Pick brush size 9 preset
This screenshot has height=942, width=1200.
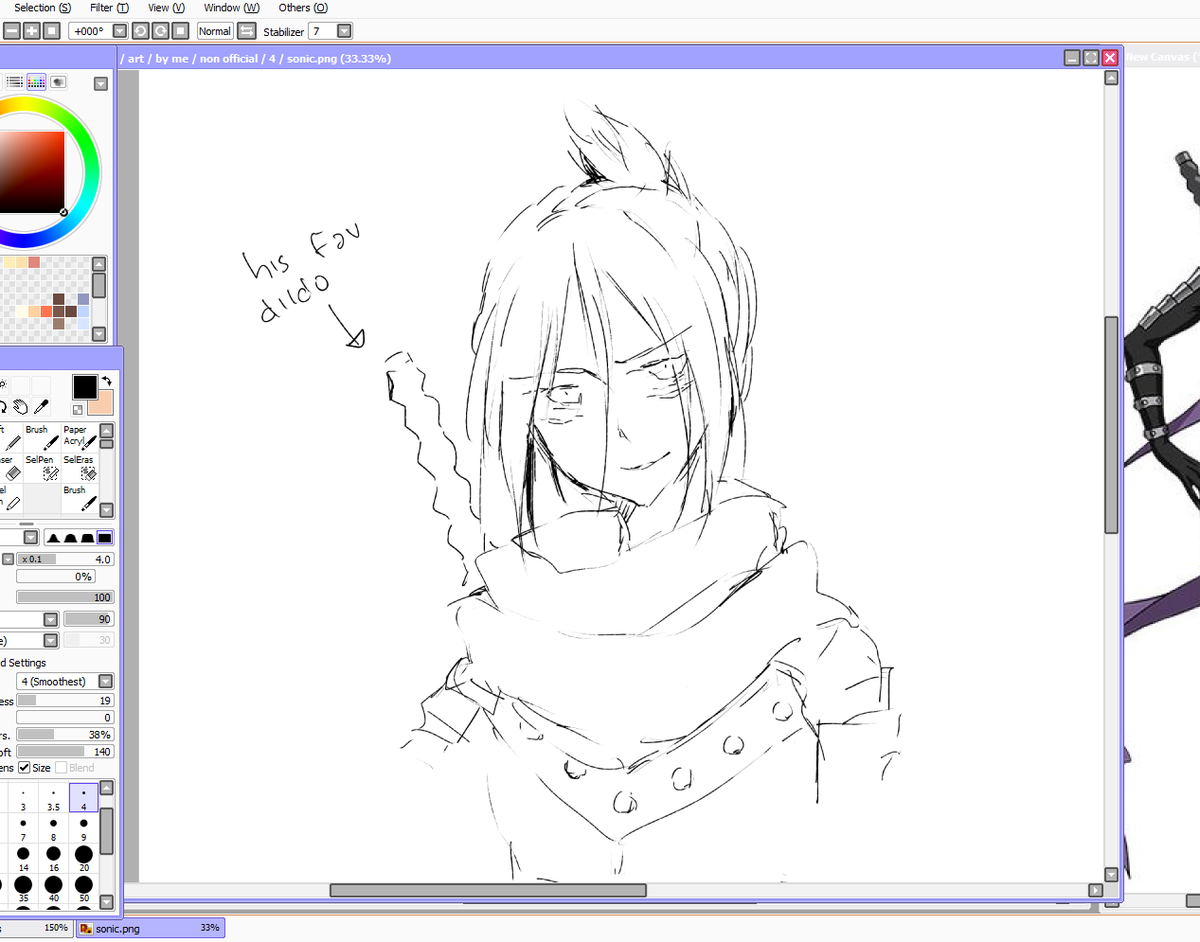coord(84,829)
